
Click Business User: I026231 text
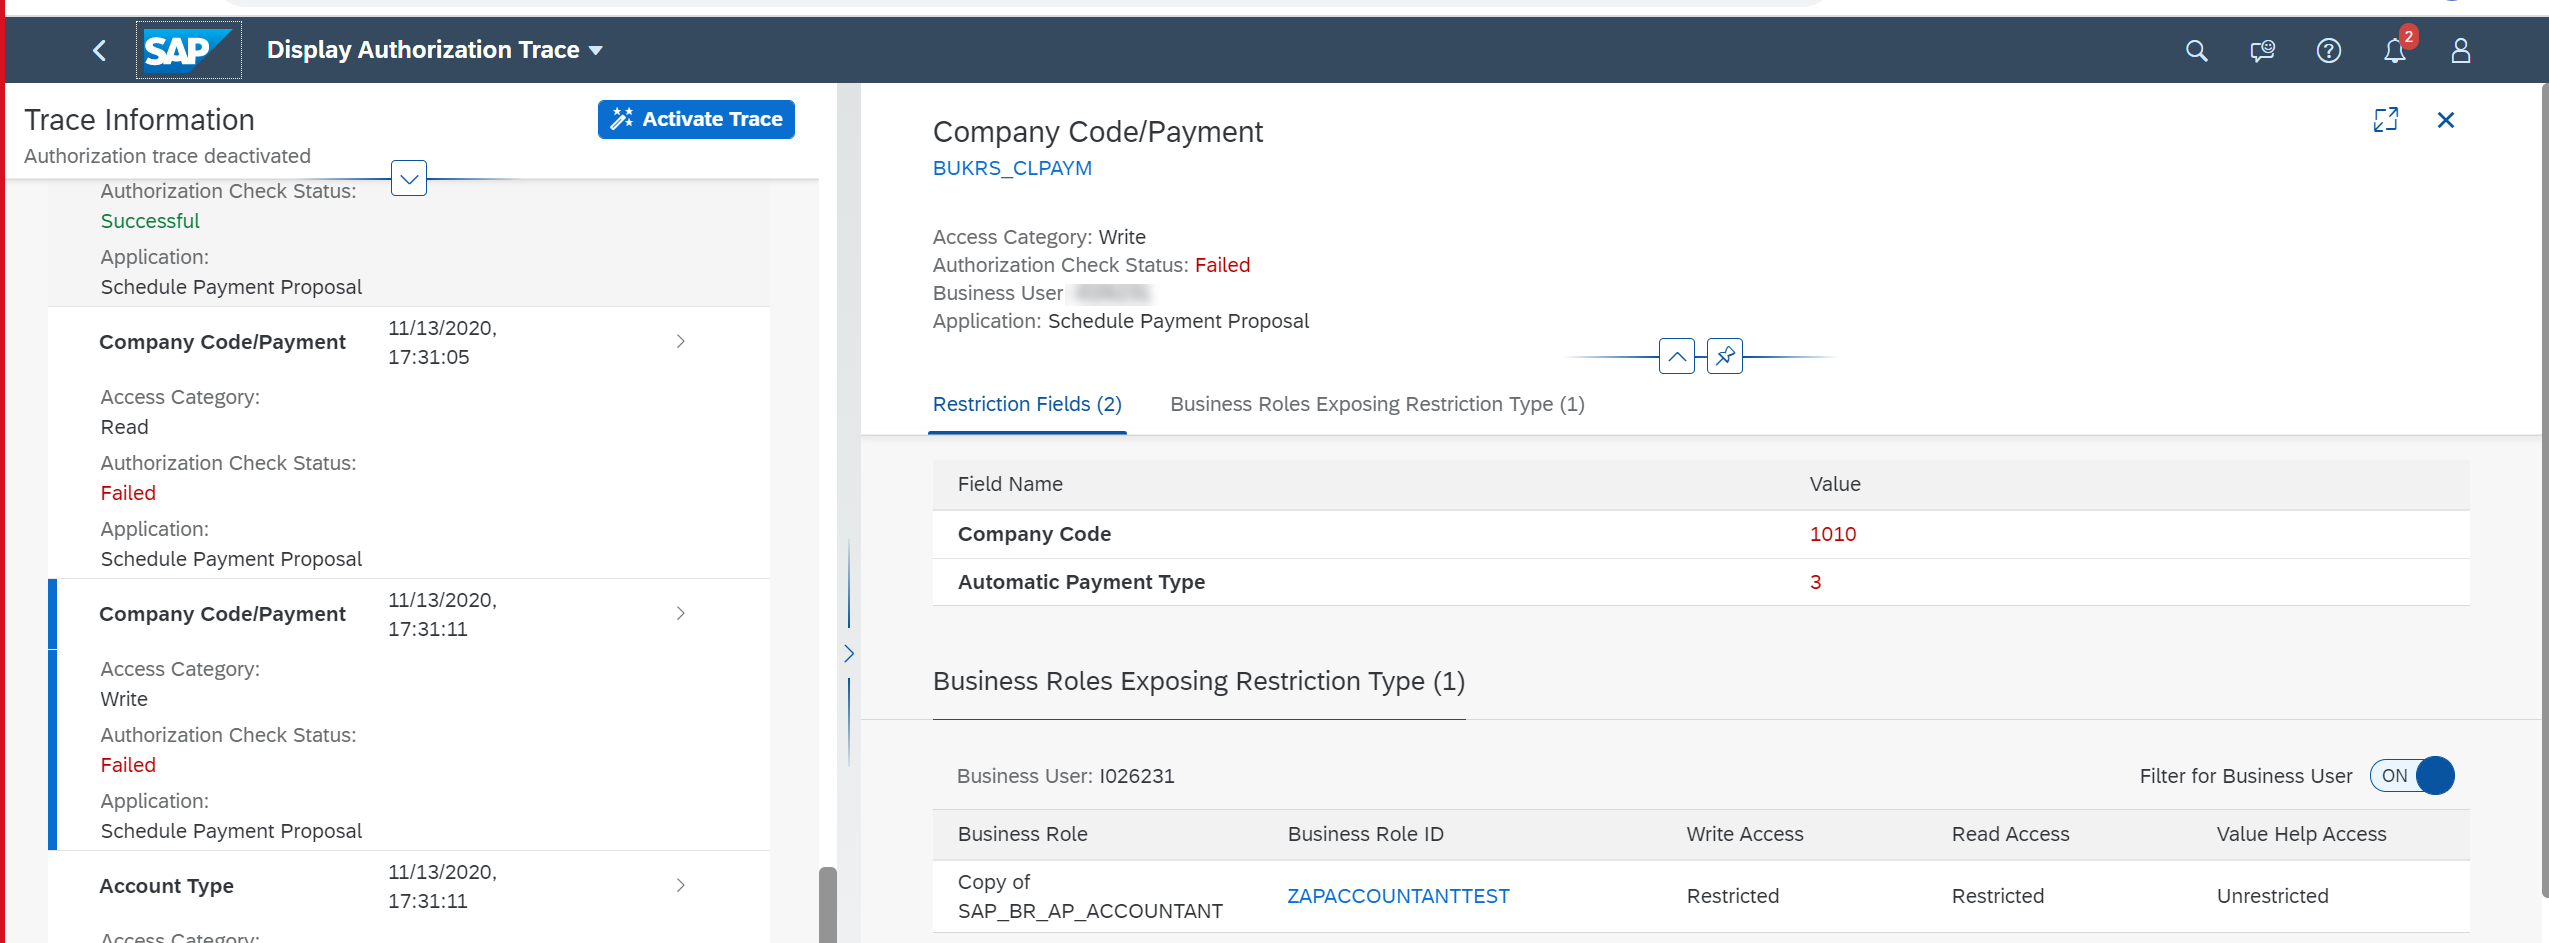[x=1065, y=776]
